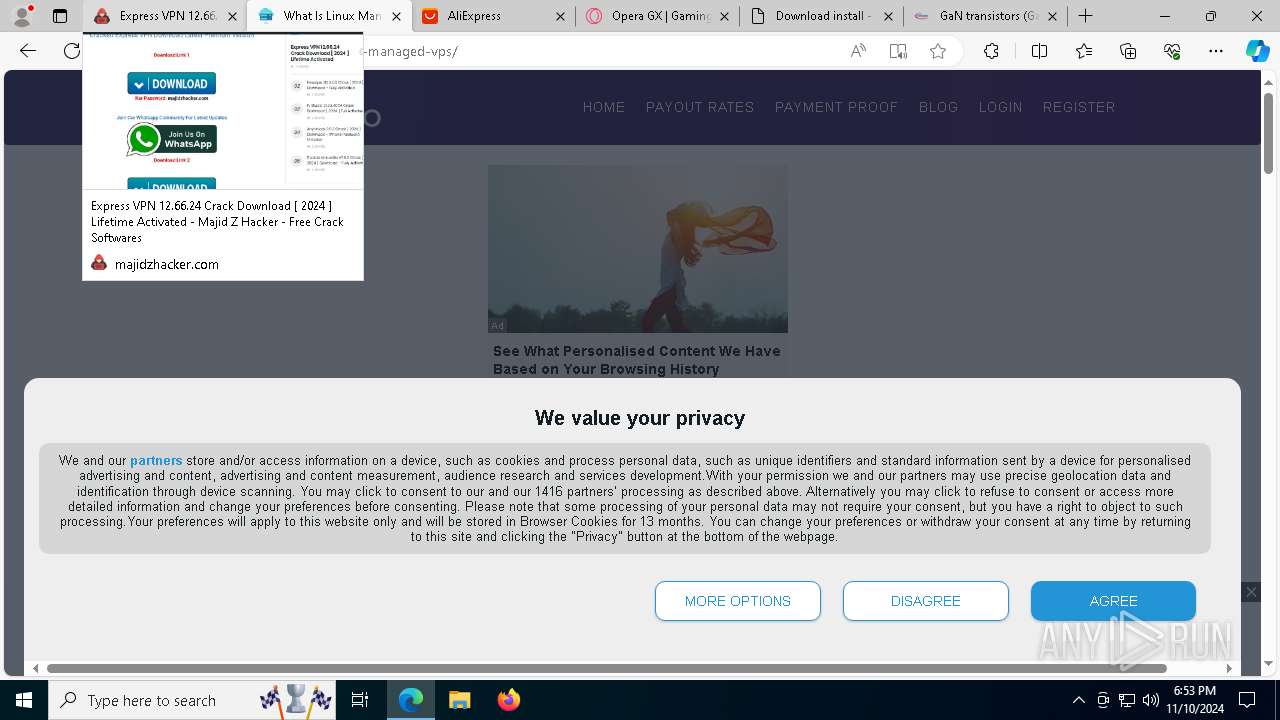Open the ad image of person with scarf
The width and height of the screenshot is (1280, 720).
638,249
